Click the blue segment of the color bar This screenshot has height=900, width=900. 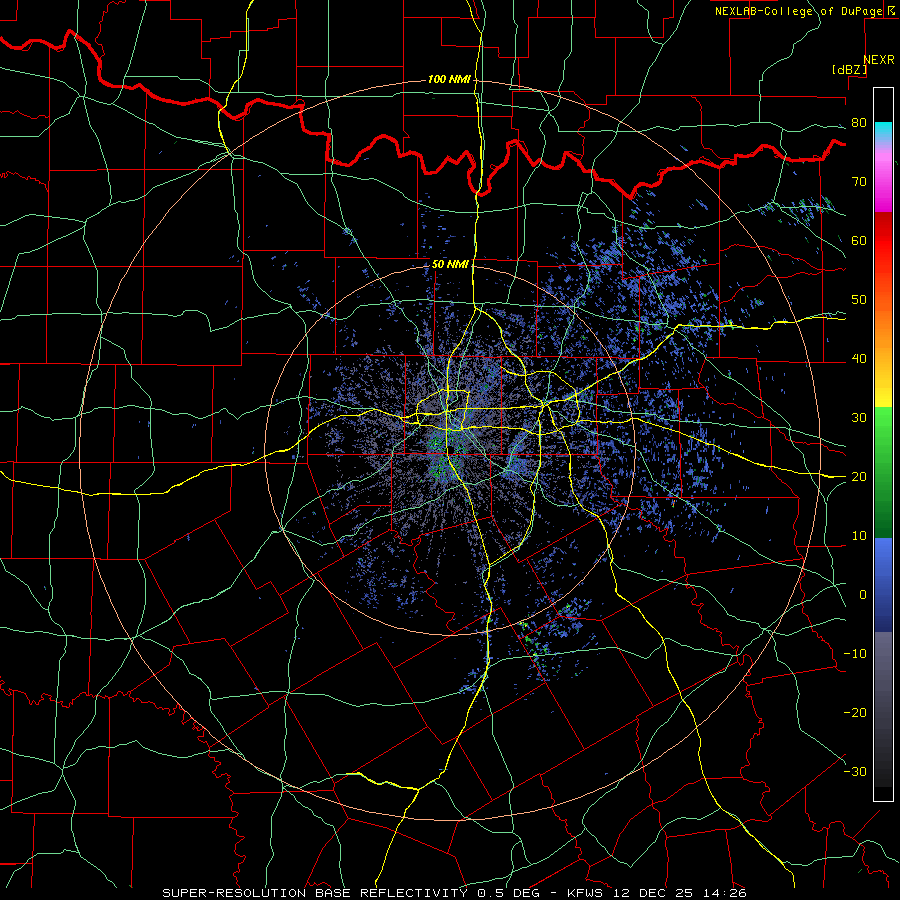[x=883, y=585]
